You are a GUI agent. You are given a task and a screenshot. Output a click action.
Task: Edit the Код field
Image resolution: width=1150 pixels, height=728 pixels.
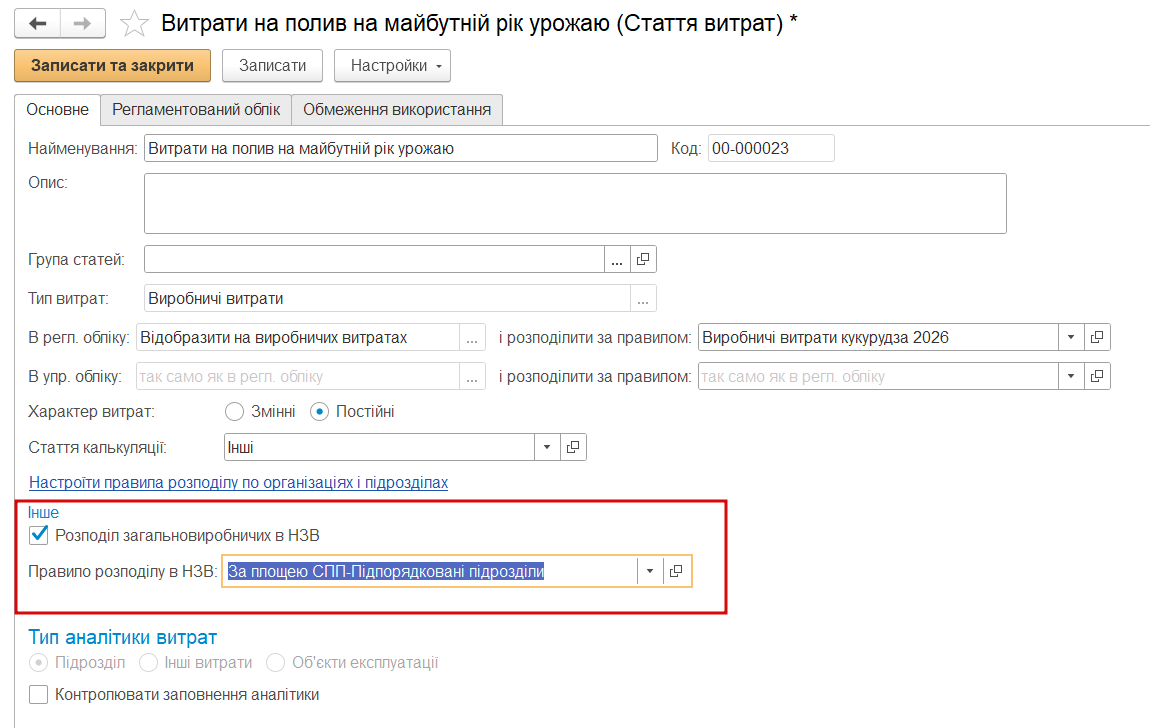[771, 148]
